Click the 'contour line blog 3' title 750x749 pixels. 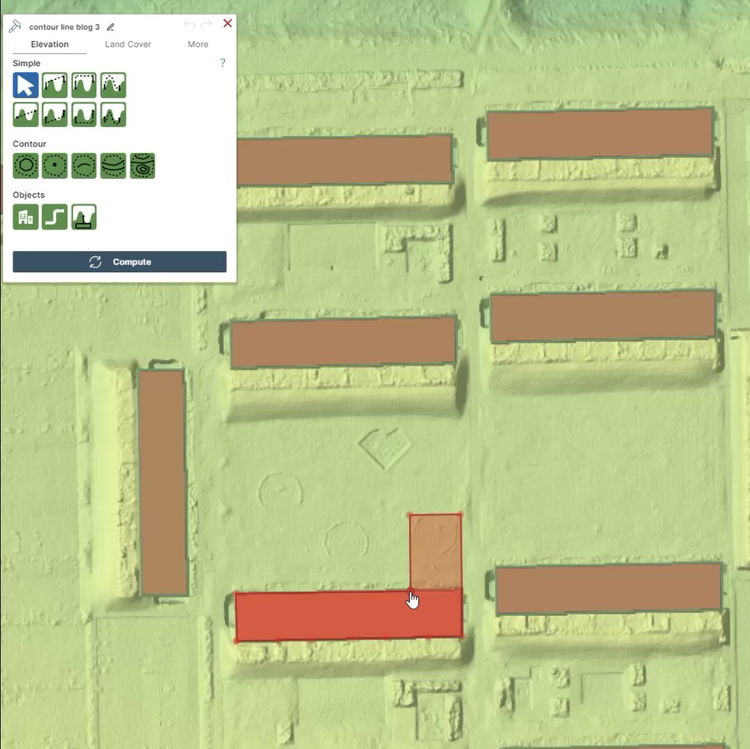click(x=64, y=27)
